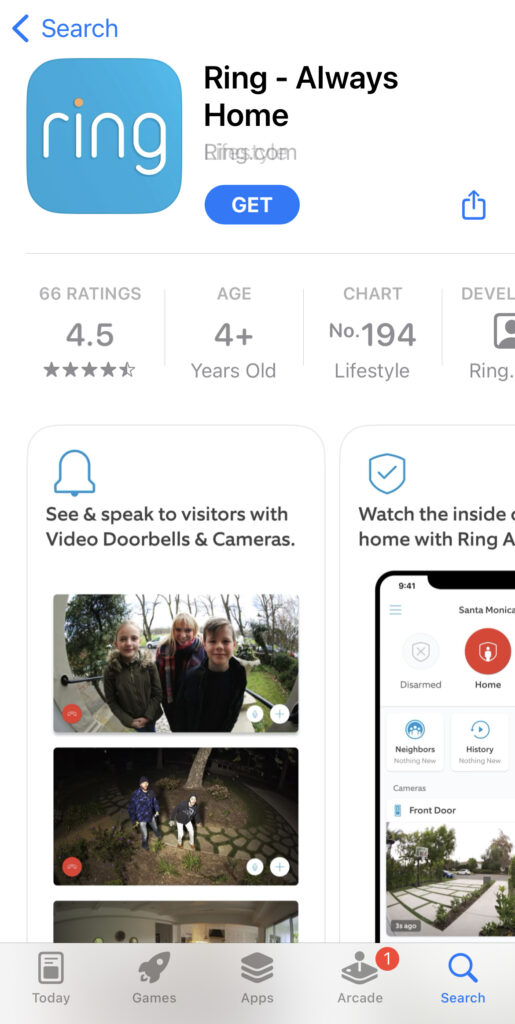Open the daytime family doorbell screenshot
515x1024 pixels.
click(x=176, y=663)
